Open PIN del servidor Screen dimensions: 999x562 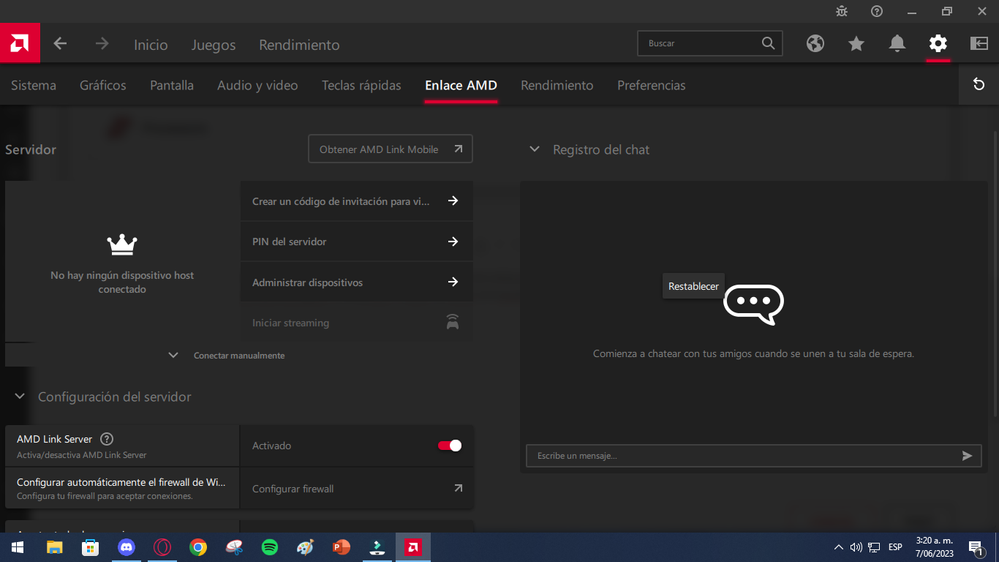tap(356, 241)
